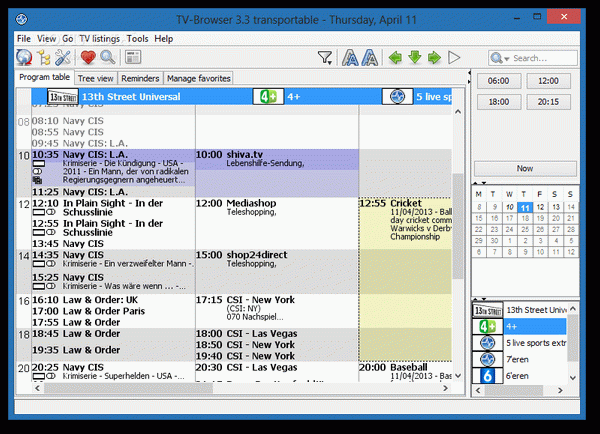Select 13th Street Universal in channel list
600x434 pixels.
tap(520, 310)
